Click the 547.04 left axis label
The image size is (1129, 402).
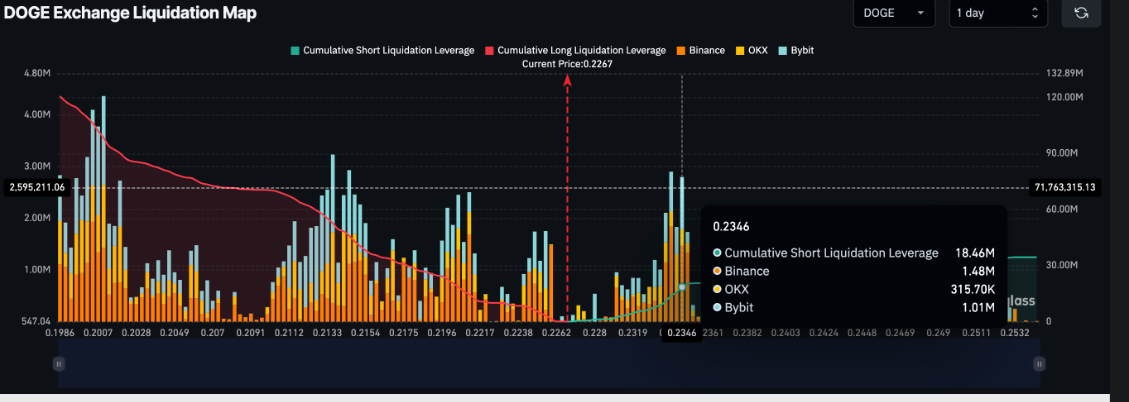[36, 321]
